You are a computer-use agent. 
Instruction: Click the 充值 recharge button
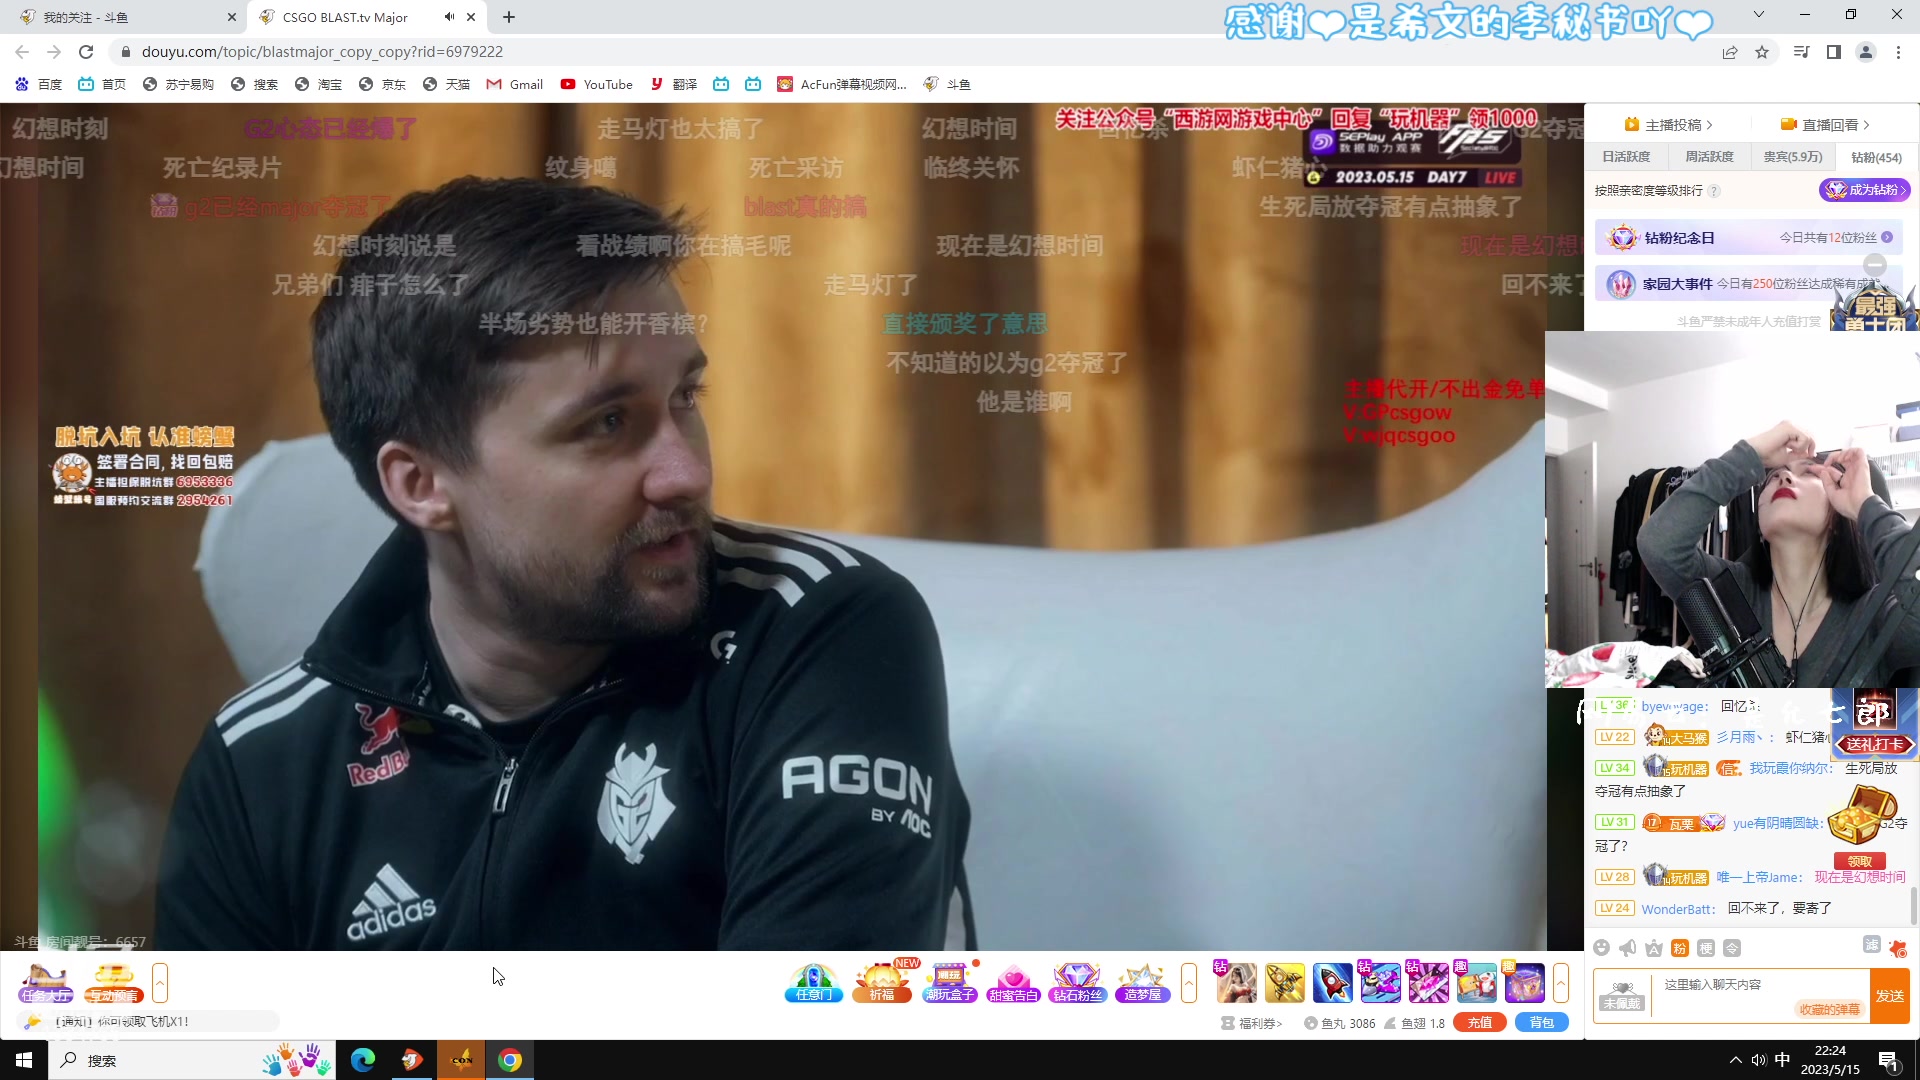(x=1480, y=1023)
